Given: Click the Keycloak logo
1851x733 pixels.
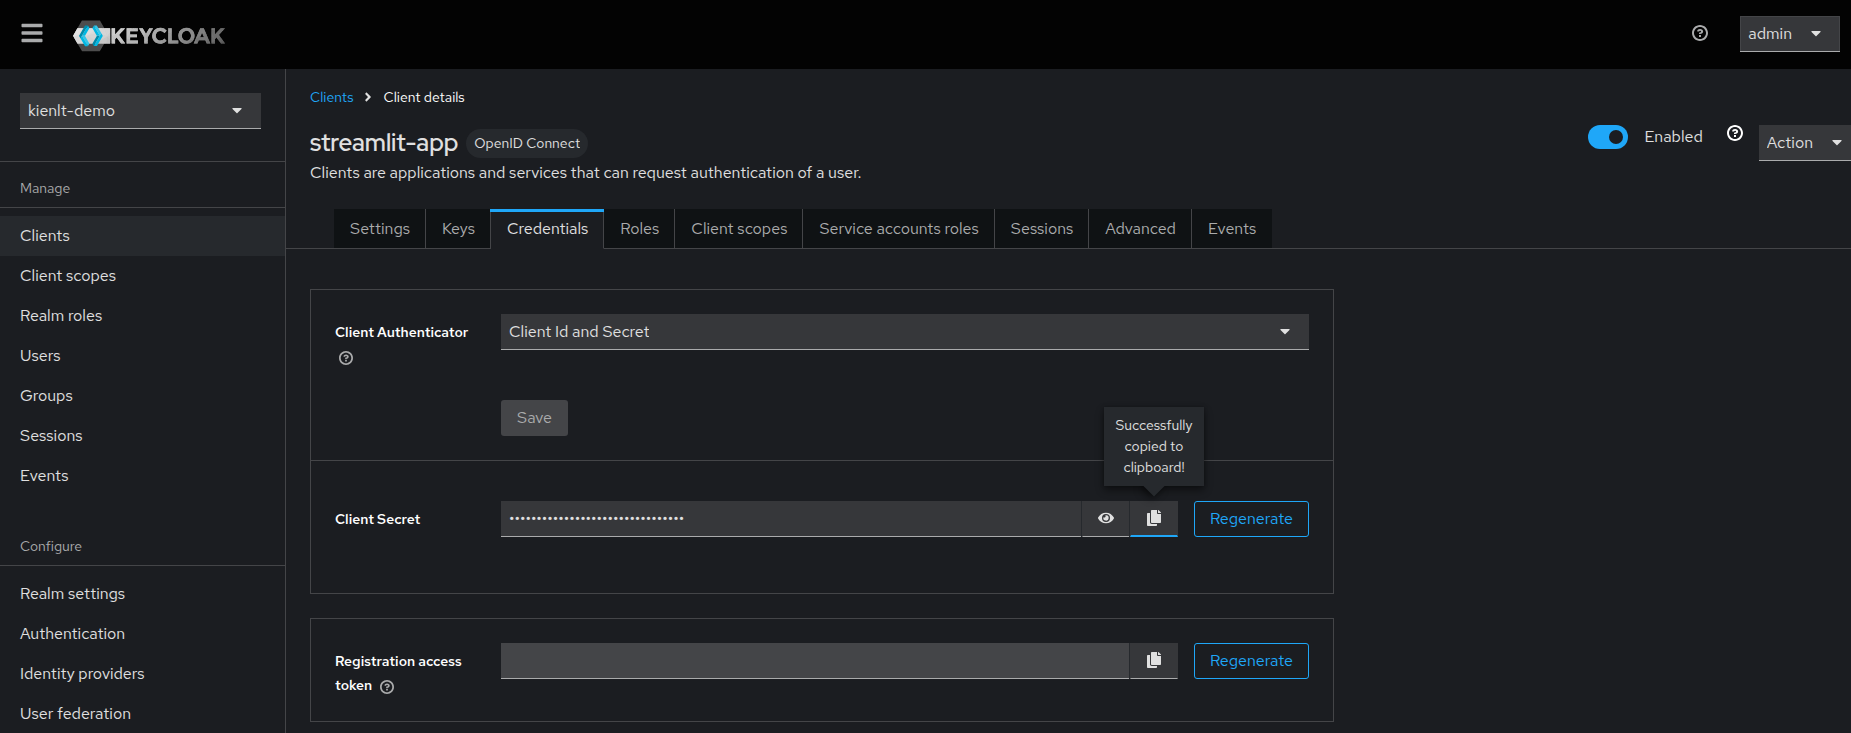Looking at the screenshot, I should (x=149, y=36).
